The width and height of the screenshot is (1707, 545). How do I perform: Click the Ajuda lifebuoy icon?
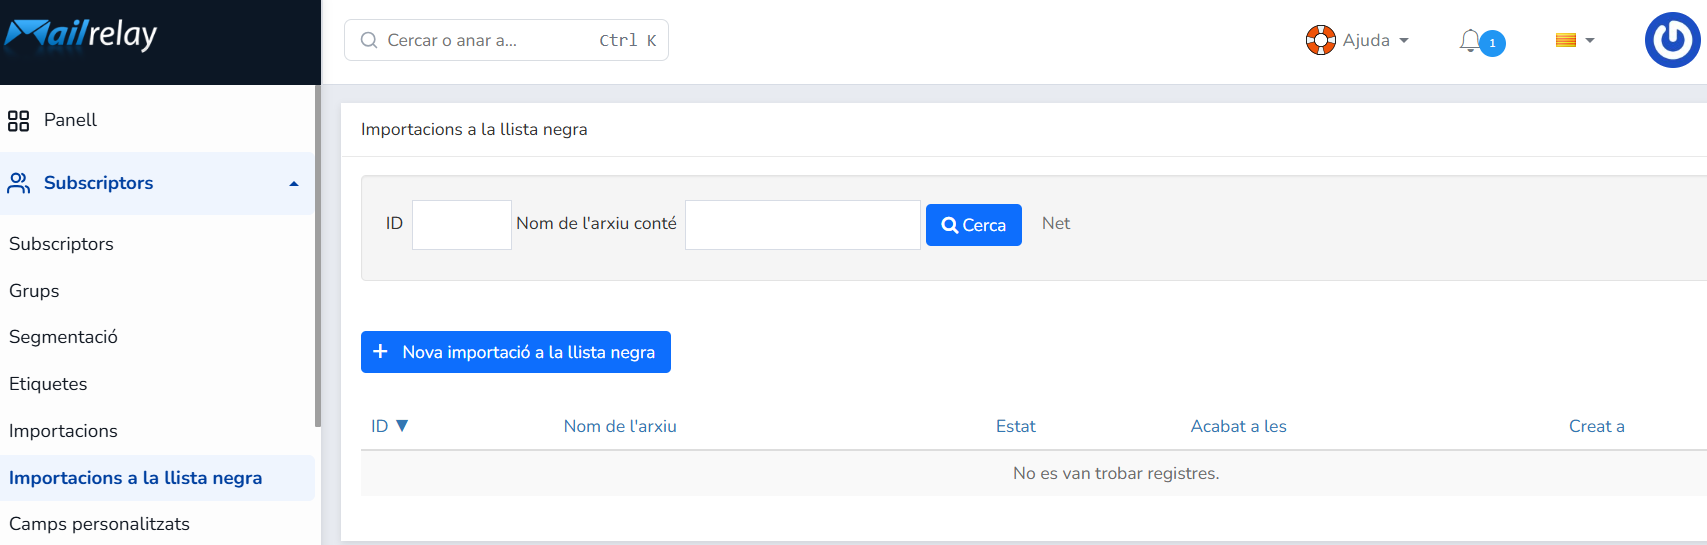pyautogui.click(x=1320, y=40)
